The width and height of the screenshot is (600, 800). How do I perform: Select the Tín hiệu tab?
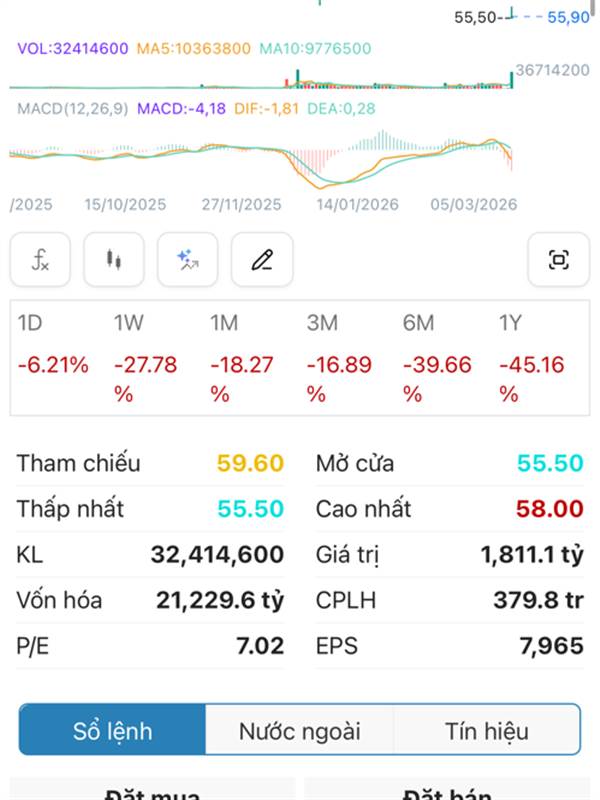pos(487,731)
